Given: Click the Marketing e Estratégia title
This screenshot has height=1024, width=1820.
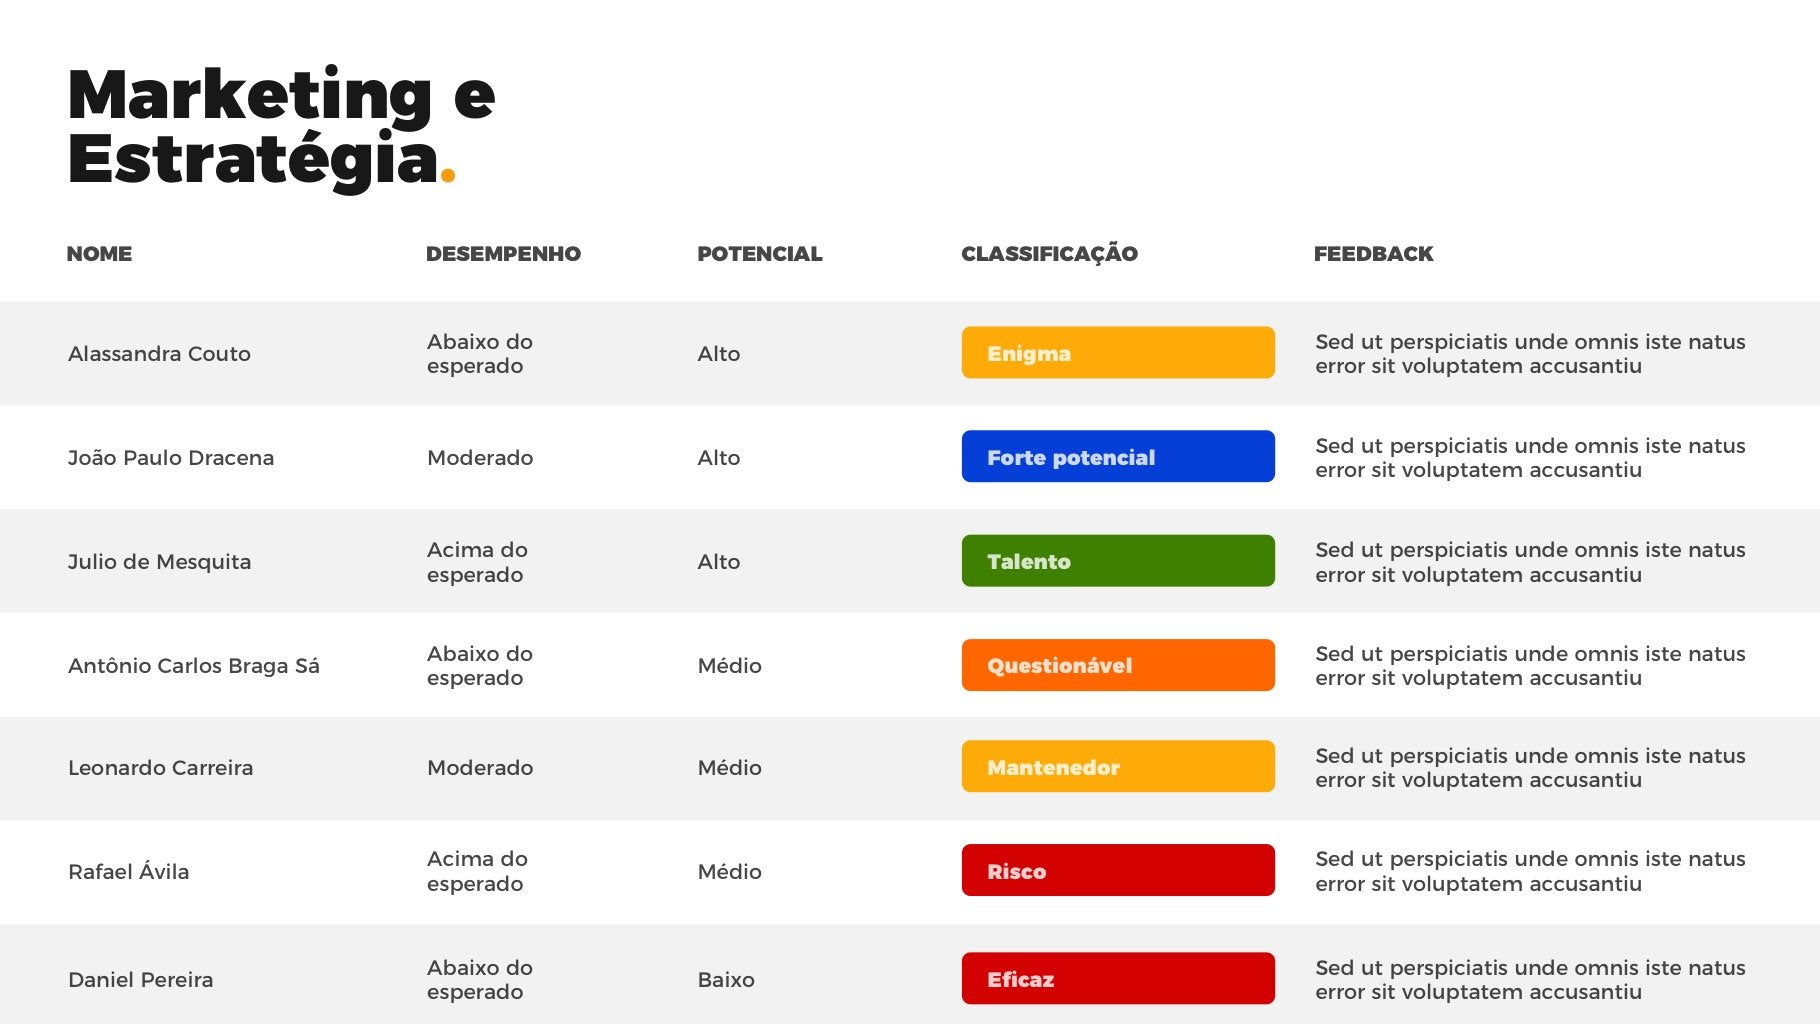Looking at the screenshot, I should coord(281,126).
